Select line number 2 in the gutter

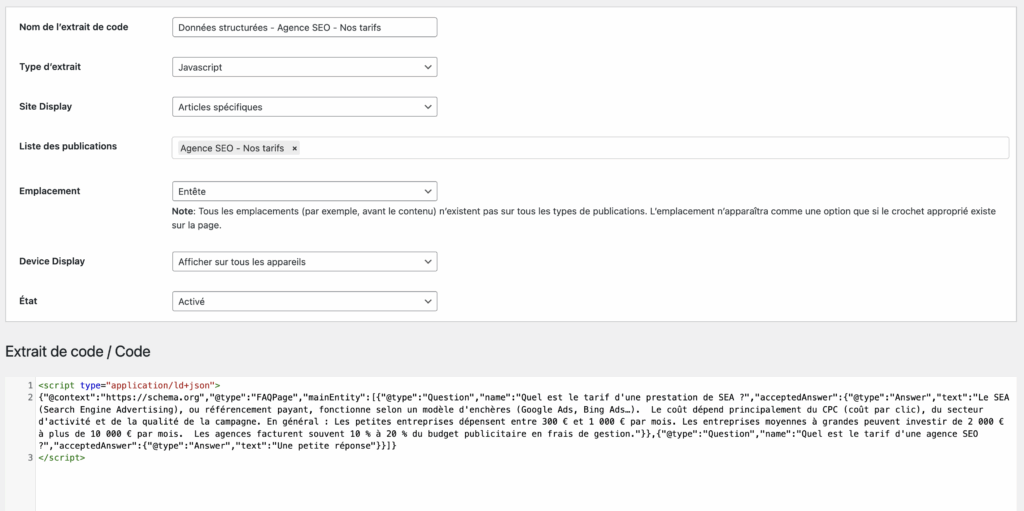point(30,397)
